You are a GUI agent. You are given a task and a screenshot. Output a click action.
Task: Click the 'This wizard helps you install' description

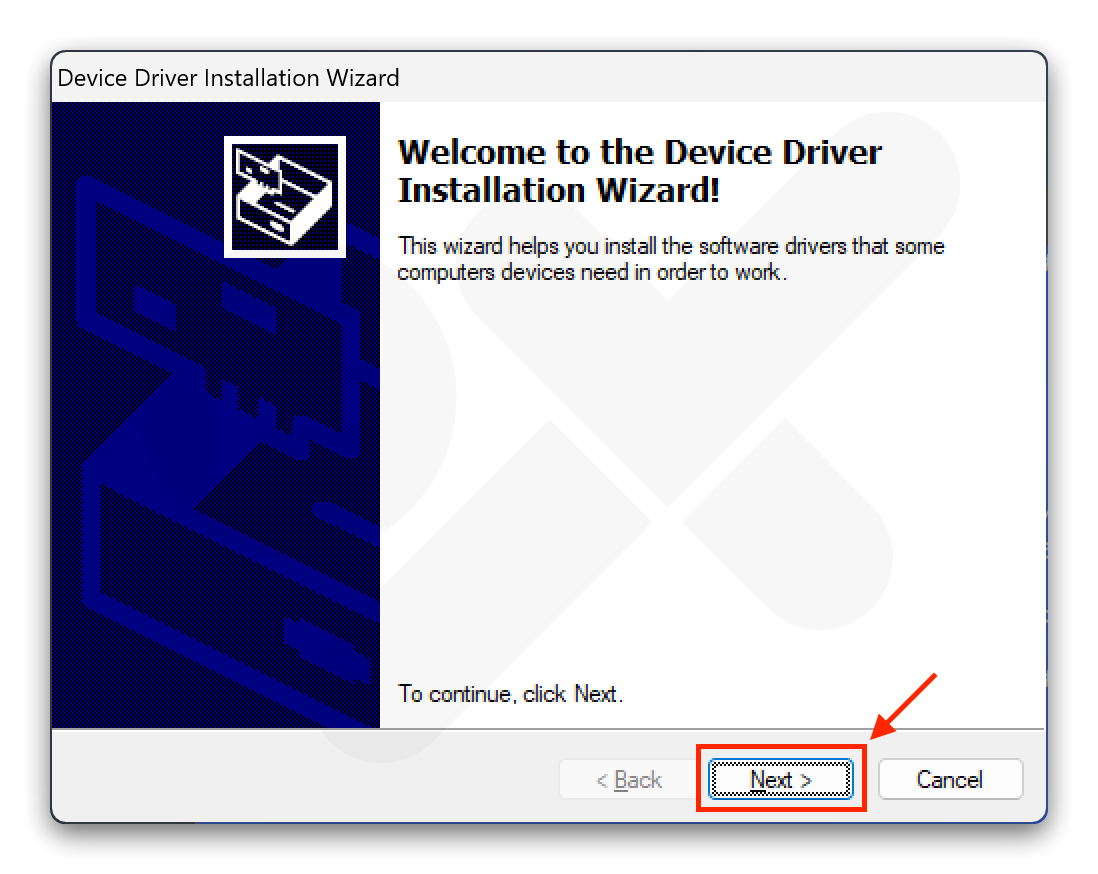670,246
